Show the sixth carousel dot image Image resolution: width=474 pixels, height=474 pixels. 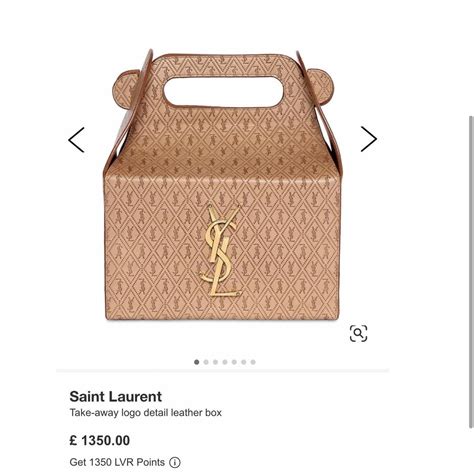(x=244, y=362)
